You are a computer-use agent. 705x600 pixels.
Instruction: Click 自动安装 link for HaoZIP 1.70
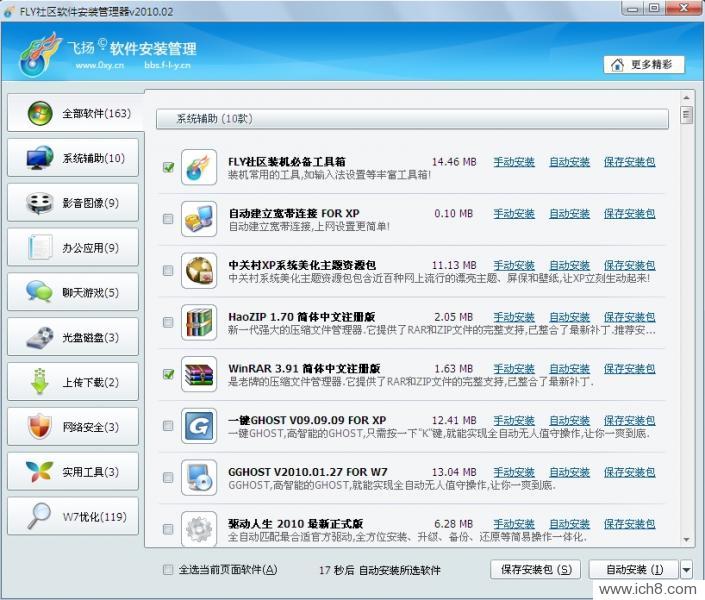[x=570, y=317]
